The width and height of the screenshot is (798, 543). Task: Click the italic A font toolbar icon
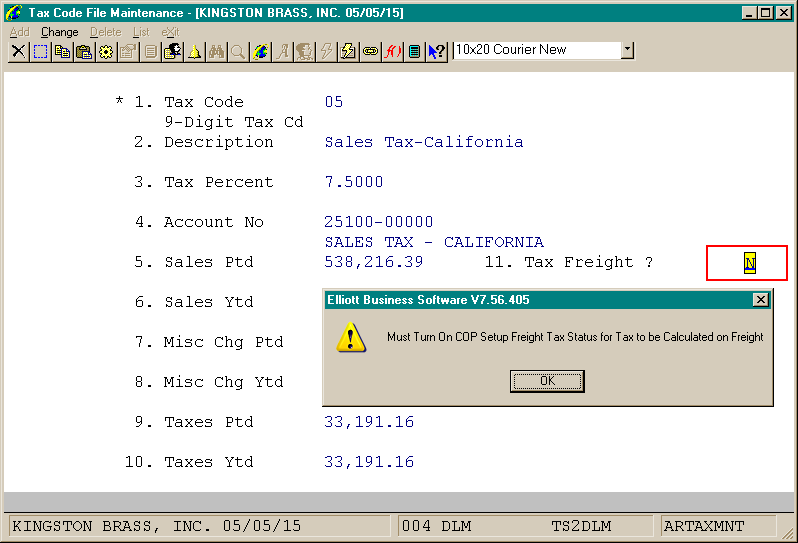coord(282,51)
